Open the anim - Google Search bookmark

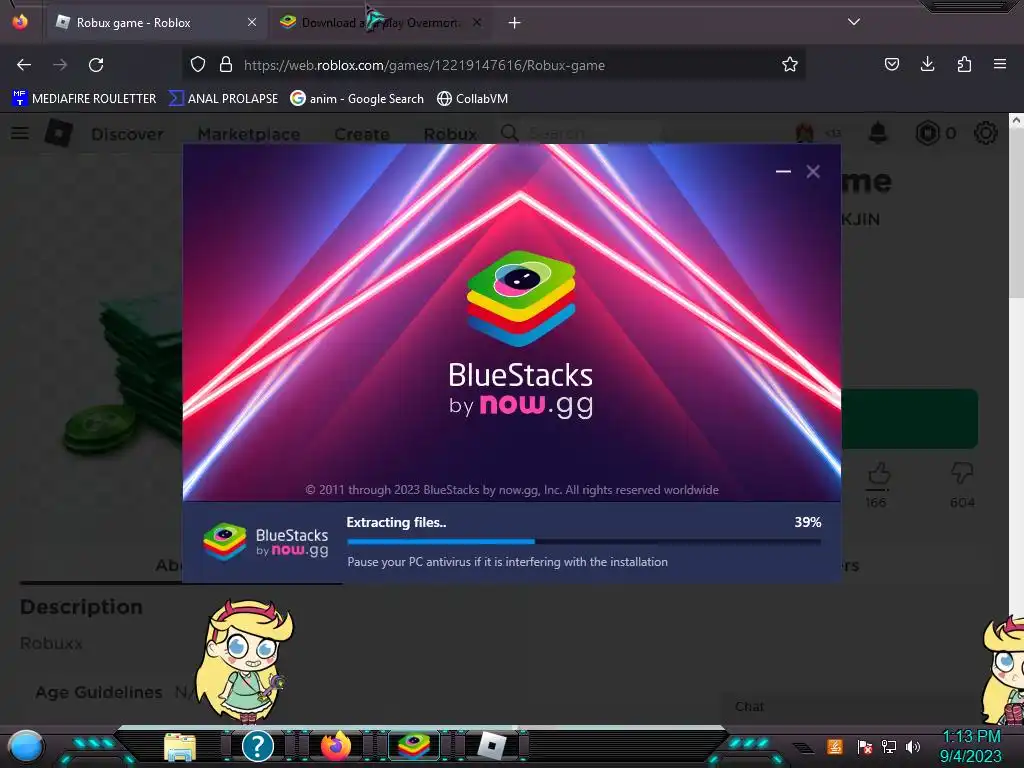click(x=357, y=99)
